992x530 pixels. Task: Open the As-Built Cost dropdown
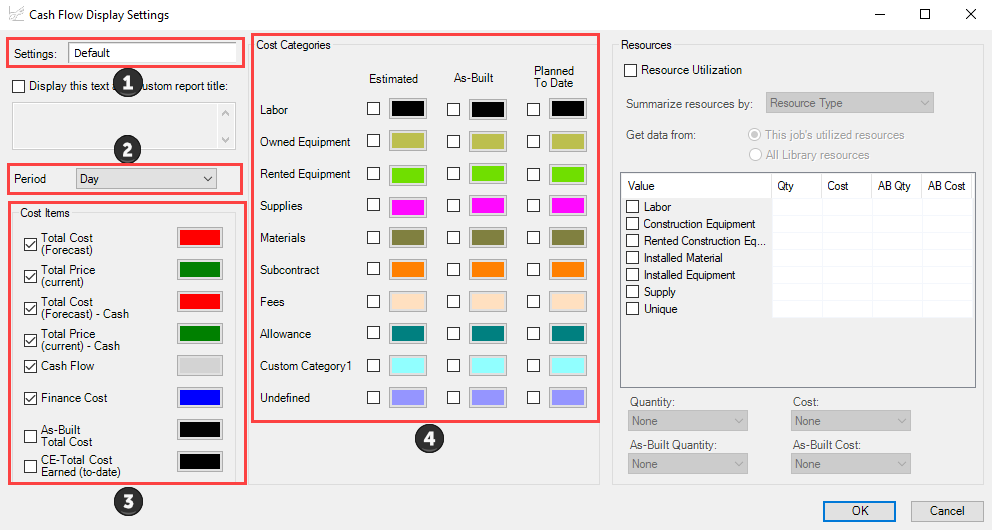coord(851,464)
